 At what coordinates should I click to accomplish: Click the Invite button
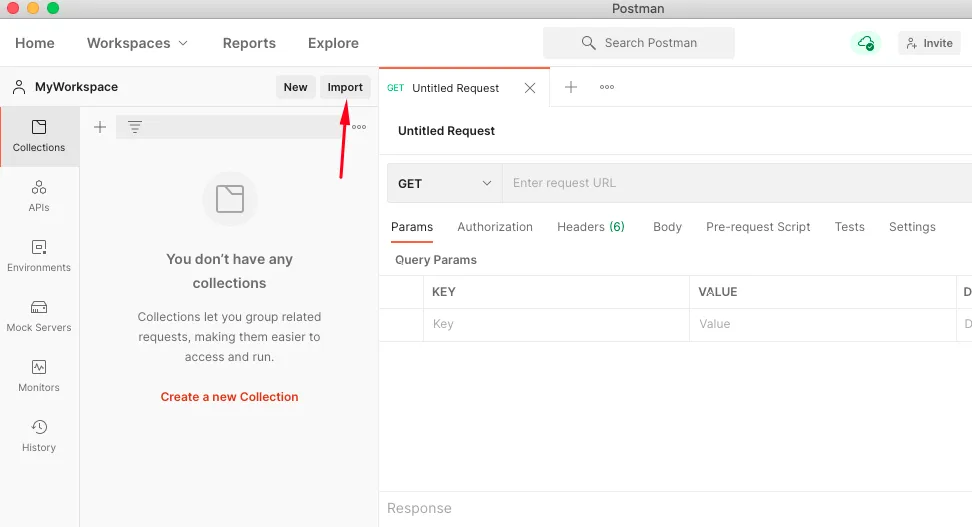pos(929,43)
